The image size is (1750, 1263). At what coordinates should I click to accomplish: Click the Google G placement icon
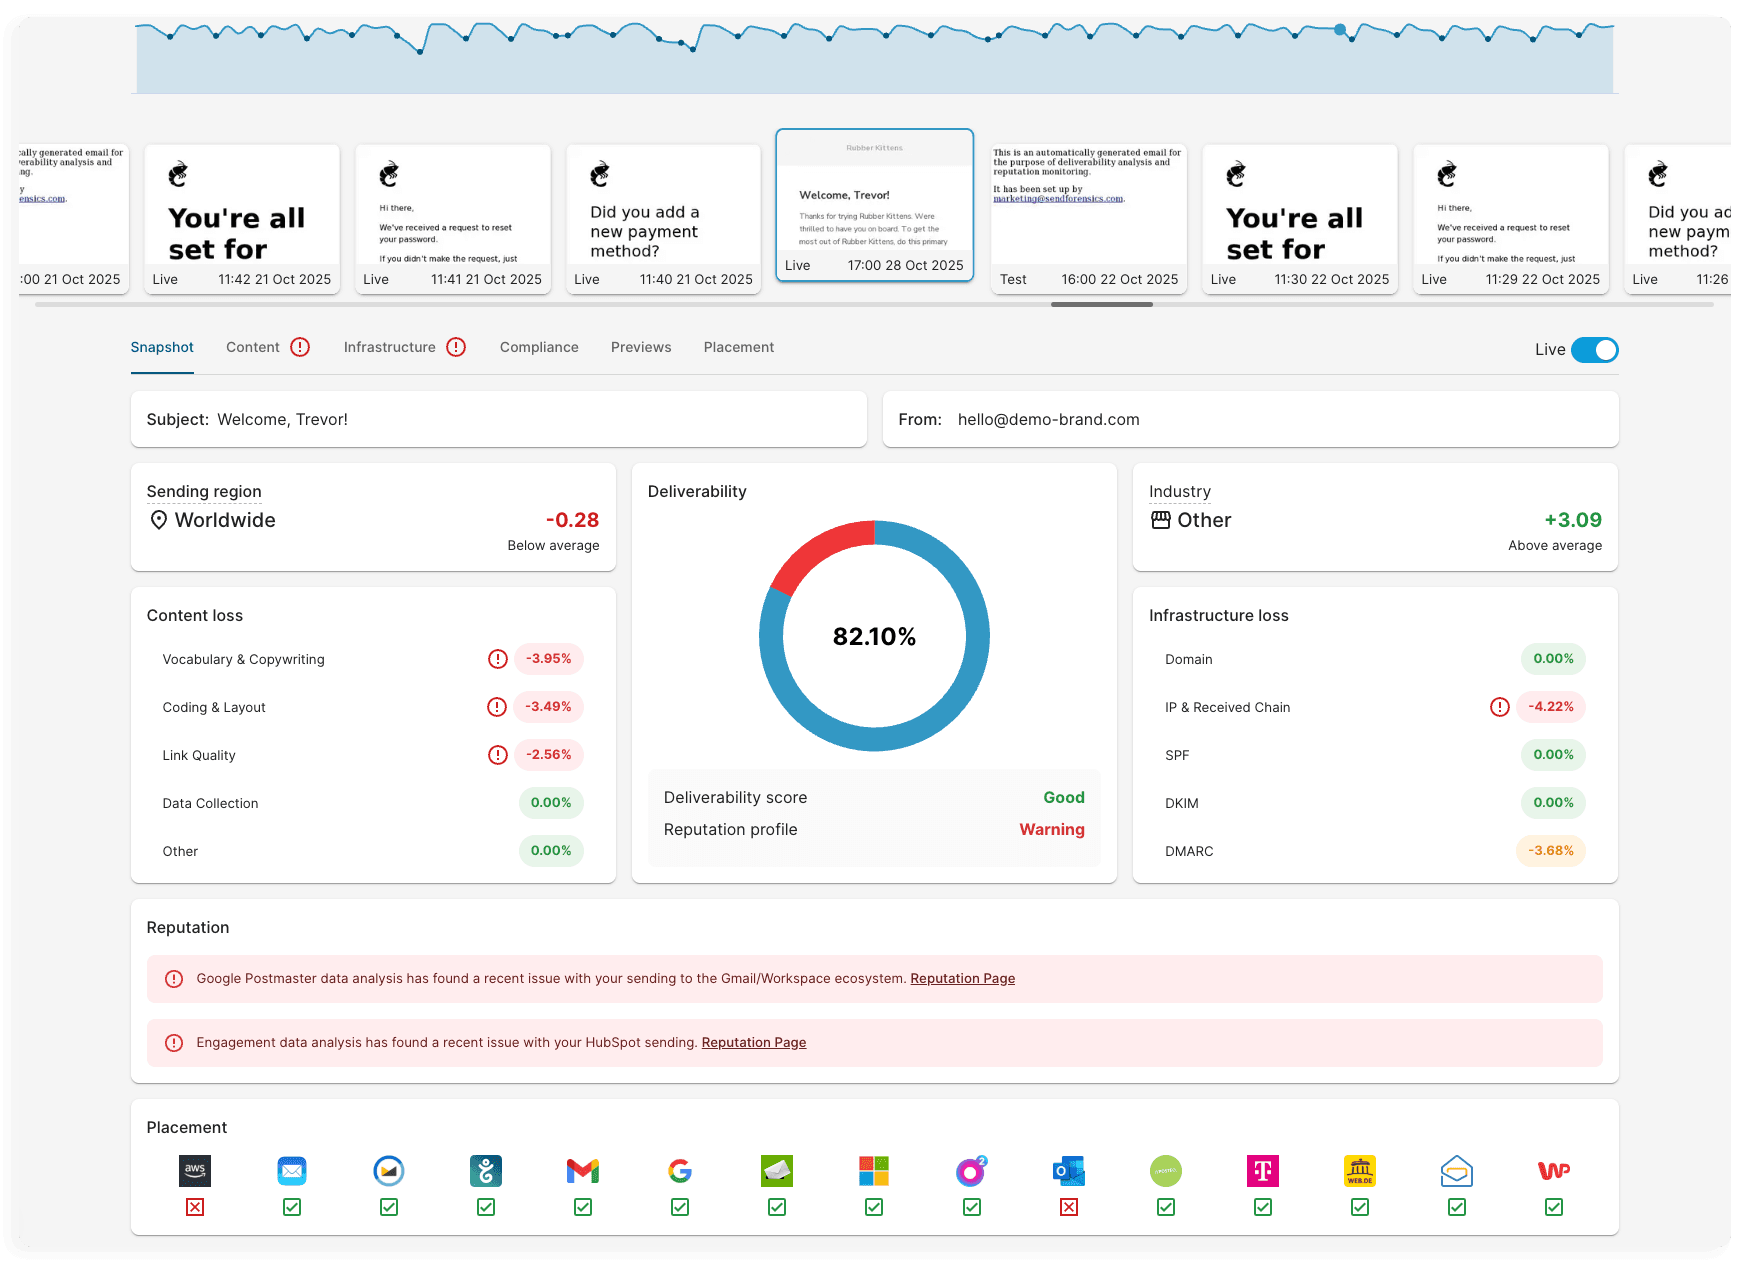click(x=680, y=1171)
